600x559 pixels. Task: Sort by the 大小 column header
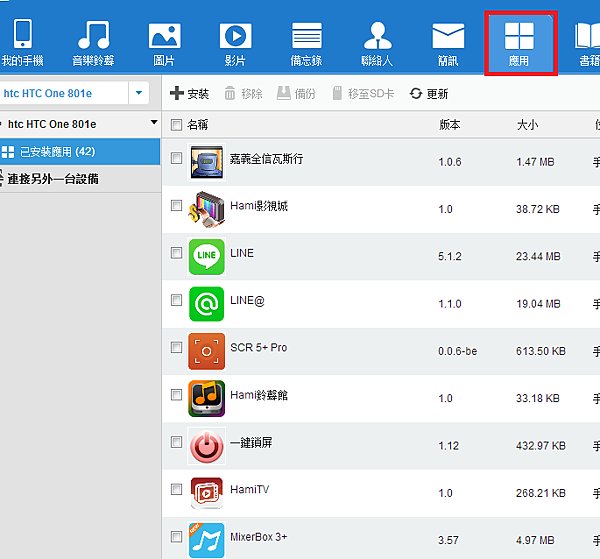click(527, 125)
